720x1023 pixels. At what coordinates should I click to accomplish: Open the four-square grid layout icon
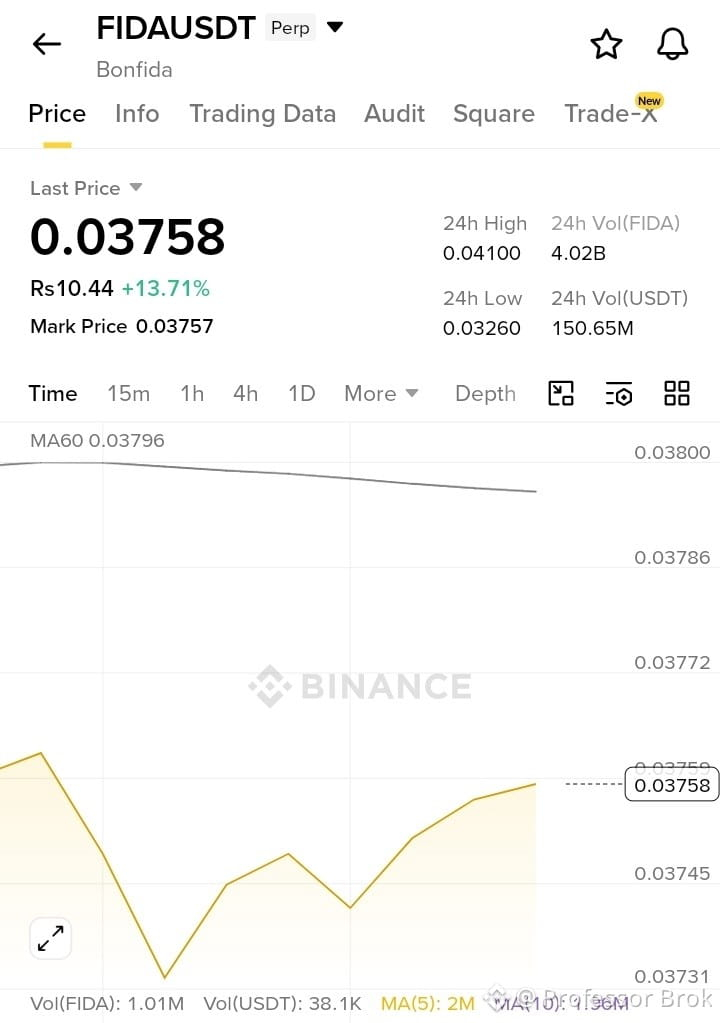point(676,393)
